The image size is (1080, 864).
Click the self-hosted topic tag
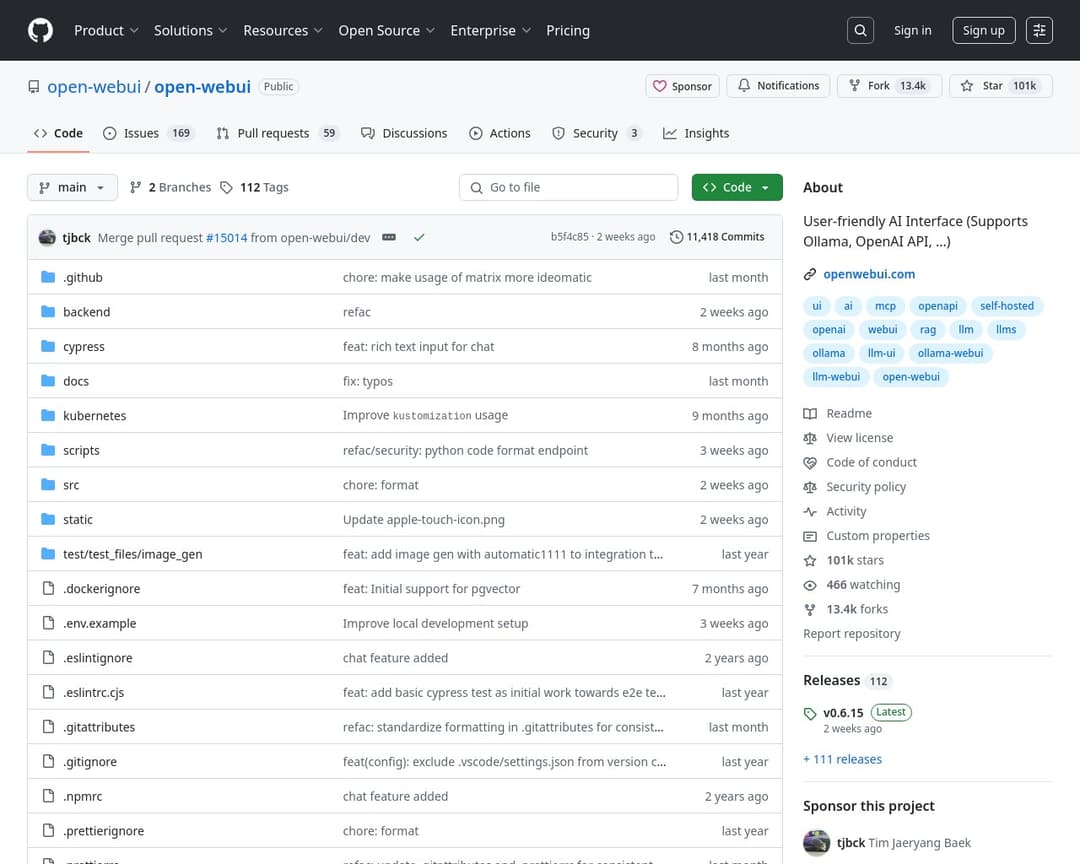[x=1006, y=306]
